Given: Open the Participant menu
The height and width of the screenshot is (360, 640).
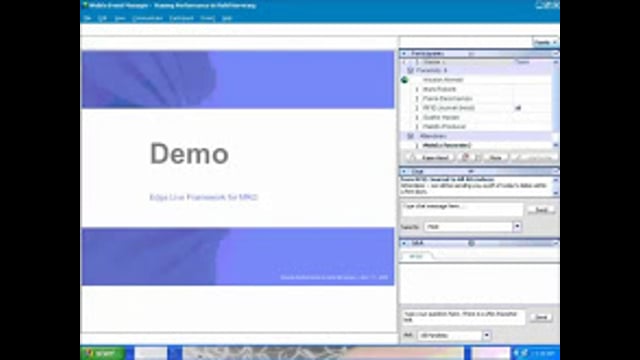Looking at the screenshot, I should click(x=182, y=18).
